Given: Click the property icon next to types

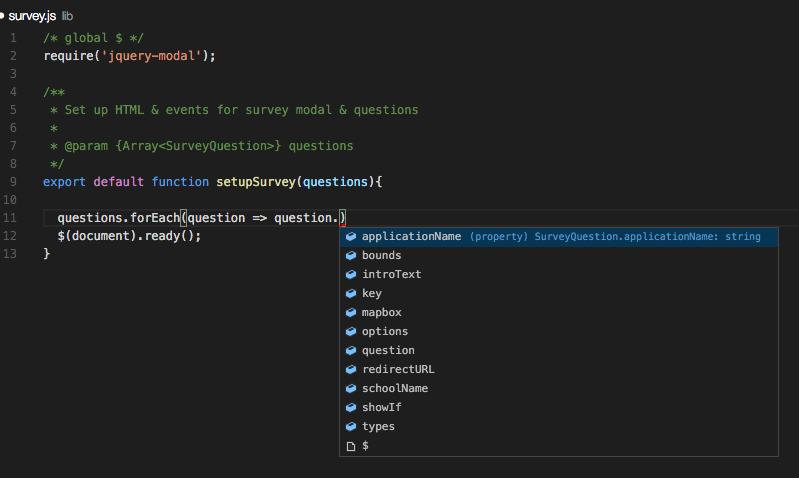Looking at the screenshot, I should (351, 427).
